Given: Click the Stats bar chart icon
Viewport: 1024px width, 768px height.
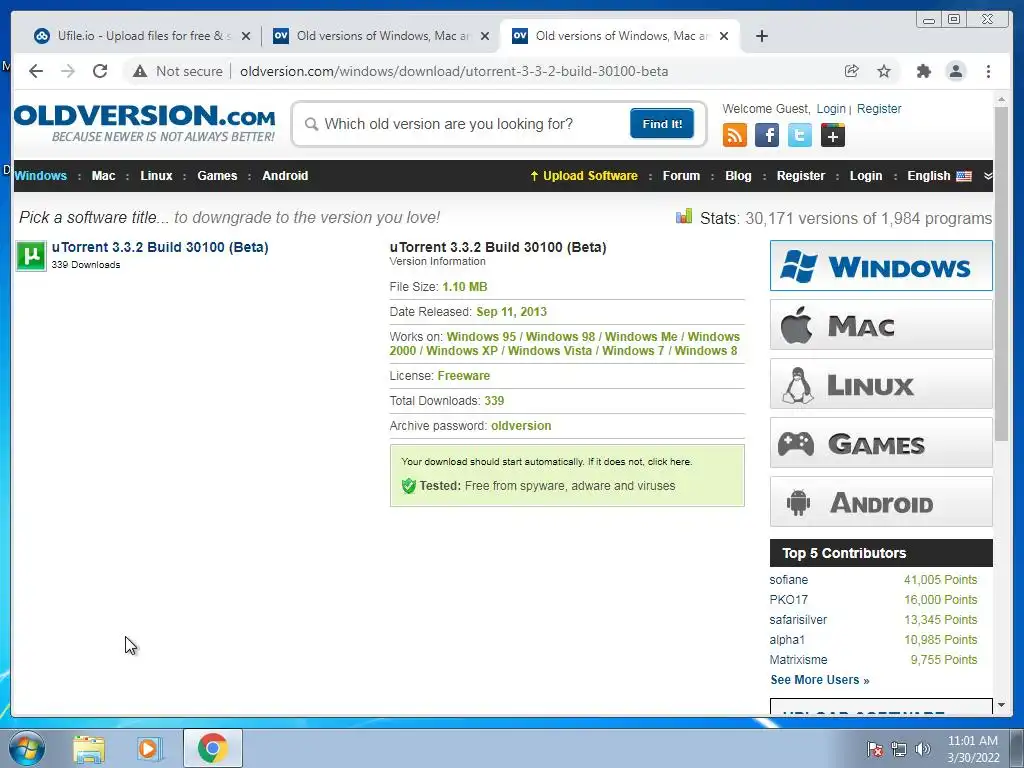Looking at the screenshot, I should [x=684, y=216].
